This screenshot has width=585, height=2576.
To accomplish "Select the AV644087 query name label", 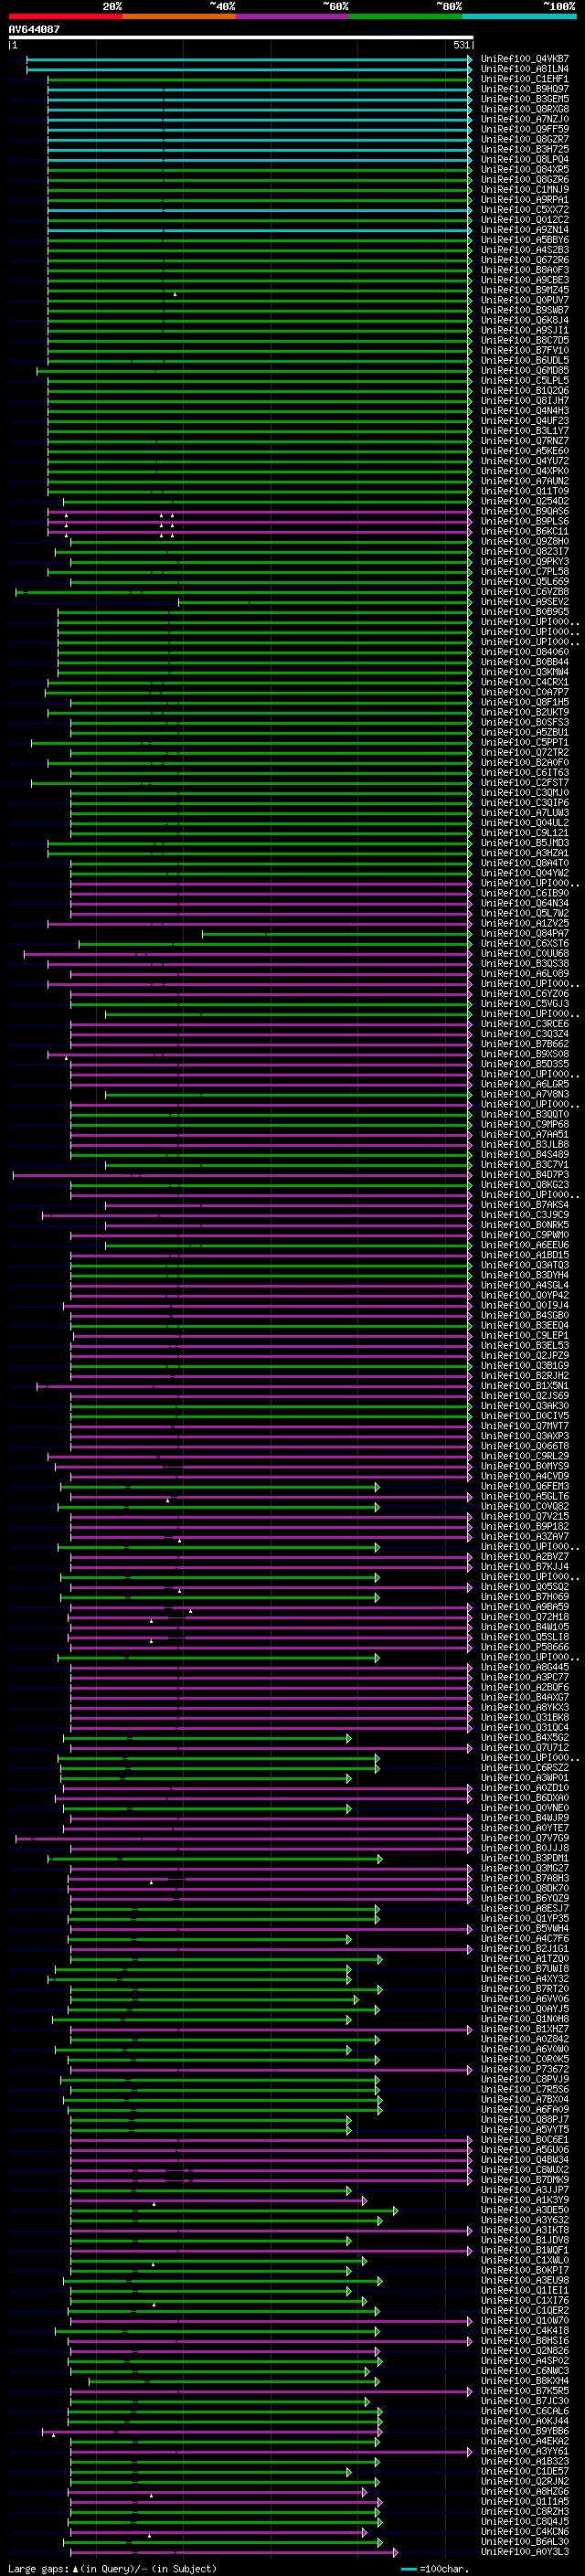I will coord(34,29).
